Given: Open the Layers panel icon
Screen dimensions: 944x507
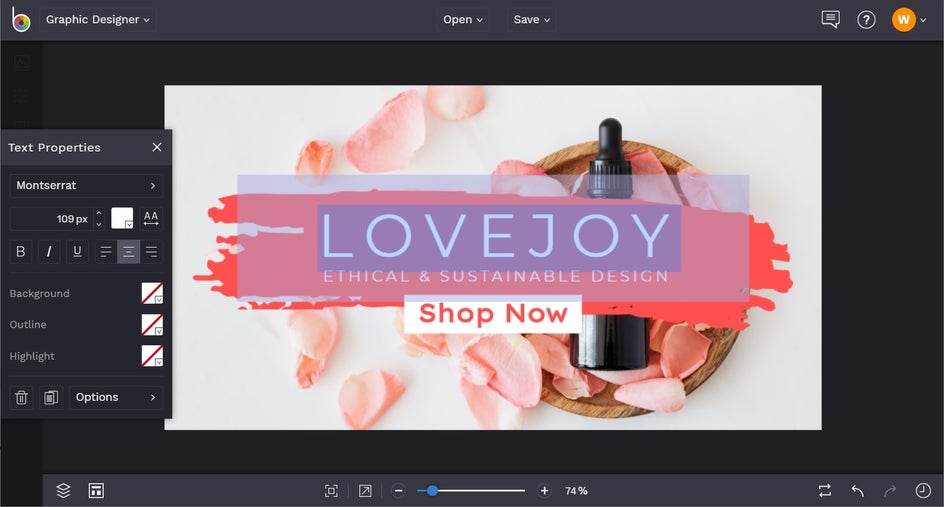Looking at the screenshot, I should click(x=63, y=491).
